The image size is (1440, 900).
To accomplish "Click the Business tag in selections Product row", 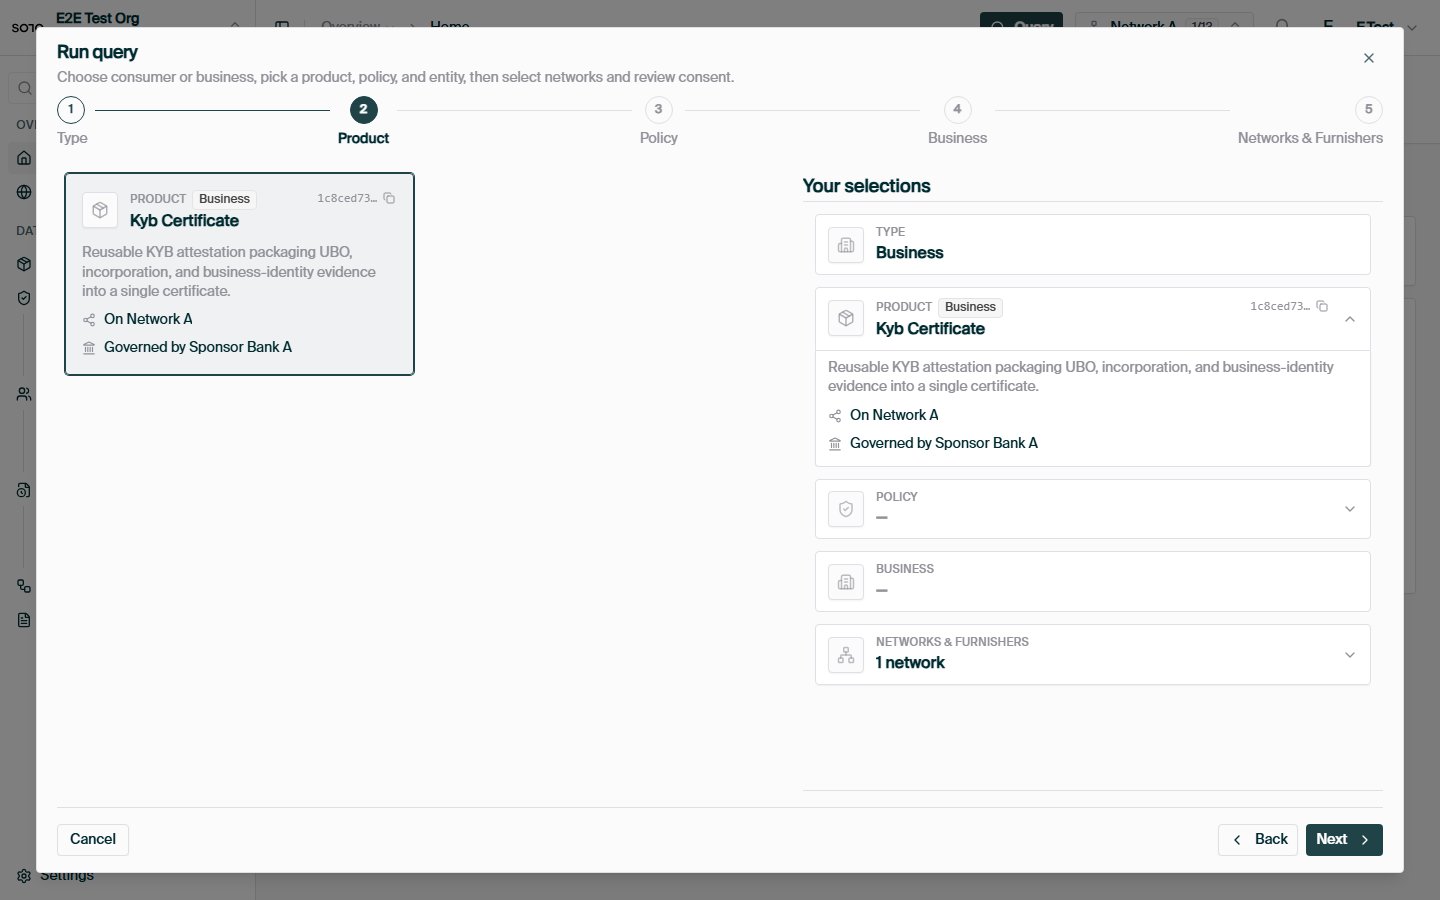I will (x=970, y=307).
